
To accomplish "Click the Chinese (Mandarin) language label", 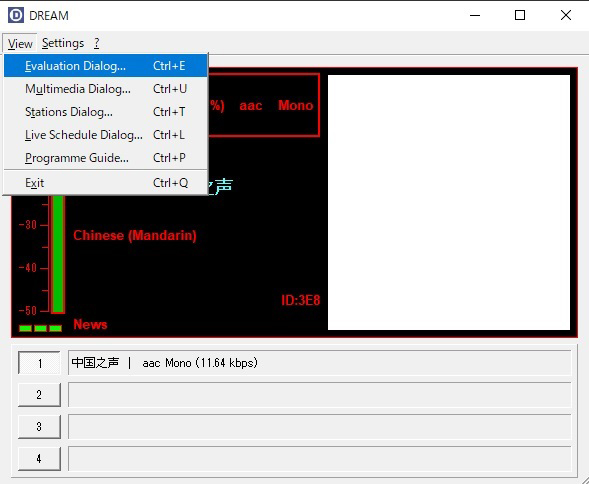I will tap(135, 236).
